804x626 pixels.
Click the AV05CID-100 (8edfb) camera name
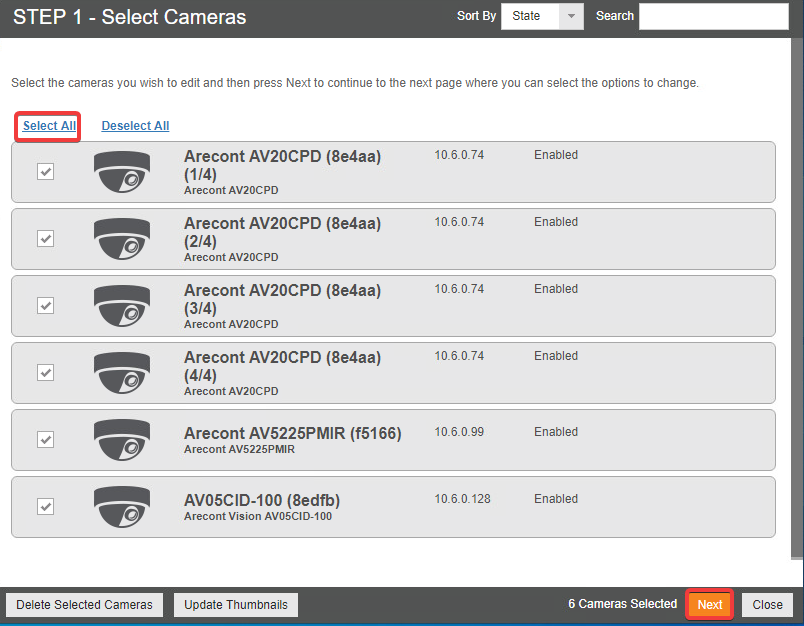(x=262, y=500)
